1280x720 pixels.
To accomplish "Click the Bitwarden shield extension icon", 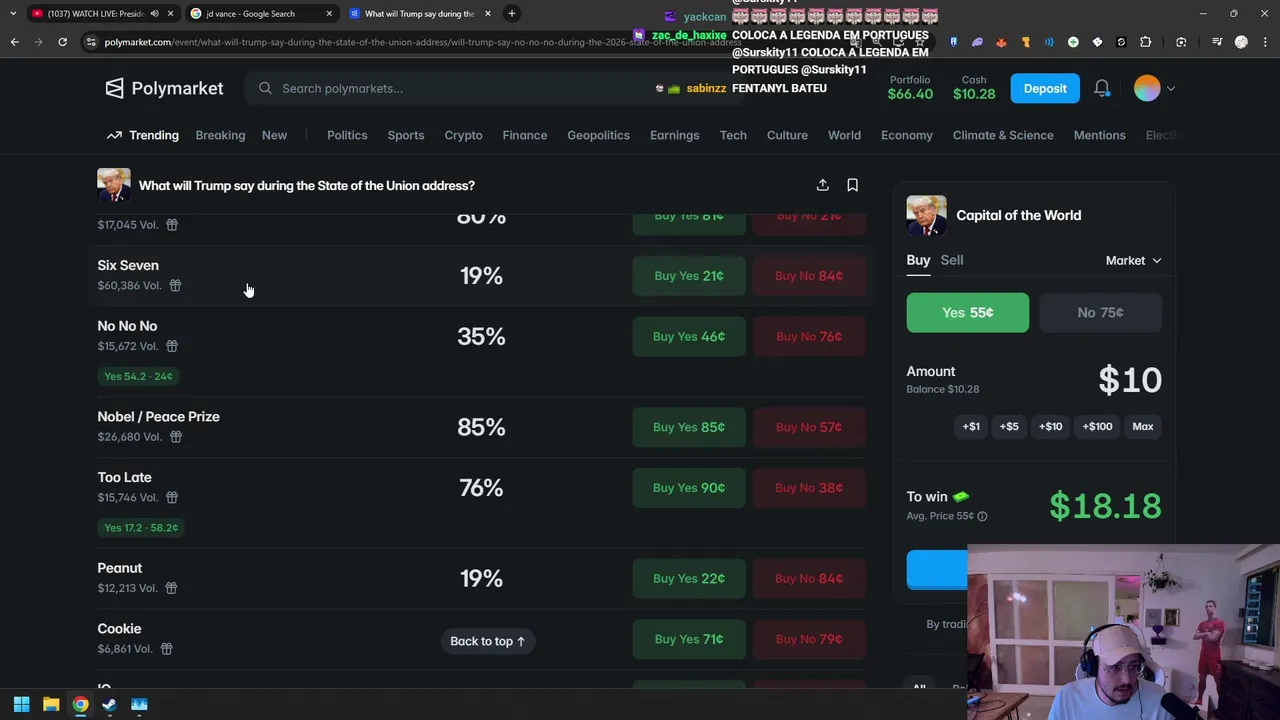I will click(953, 42).
